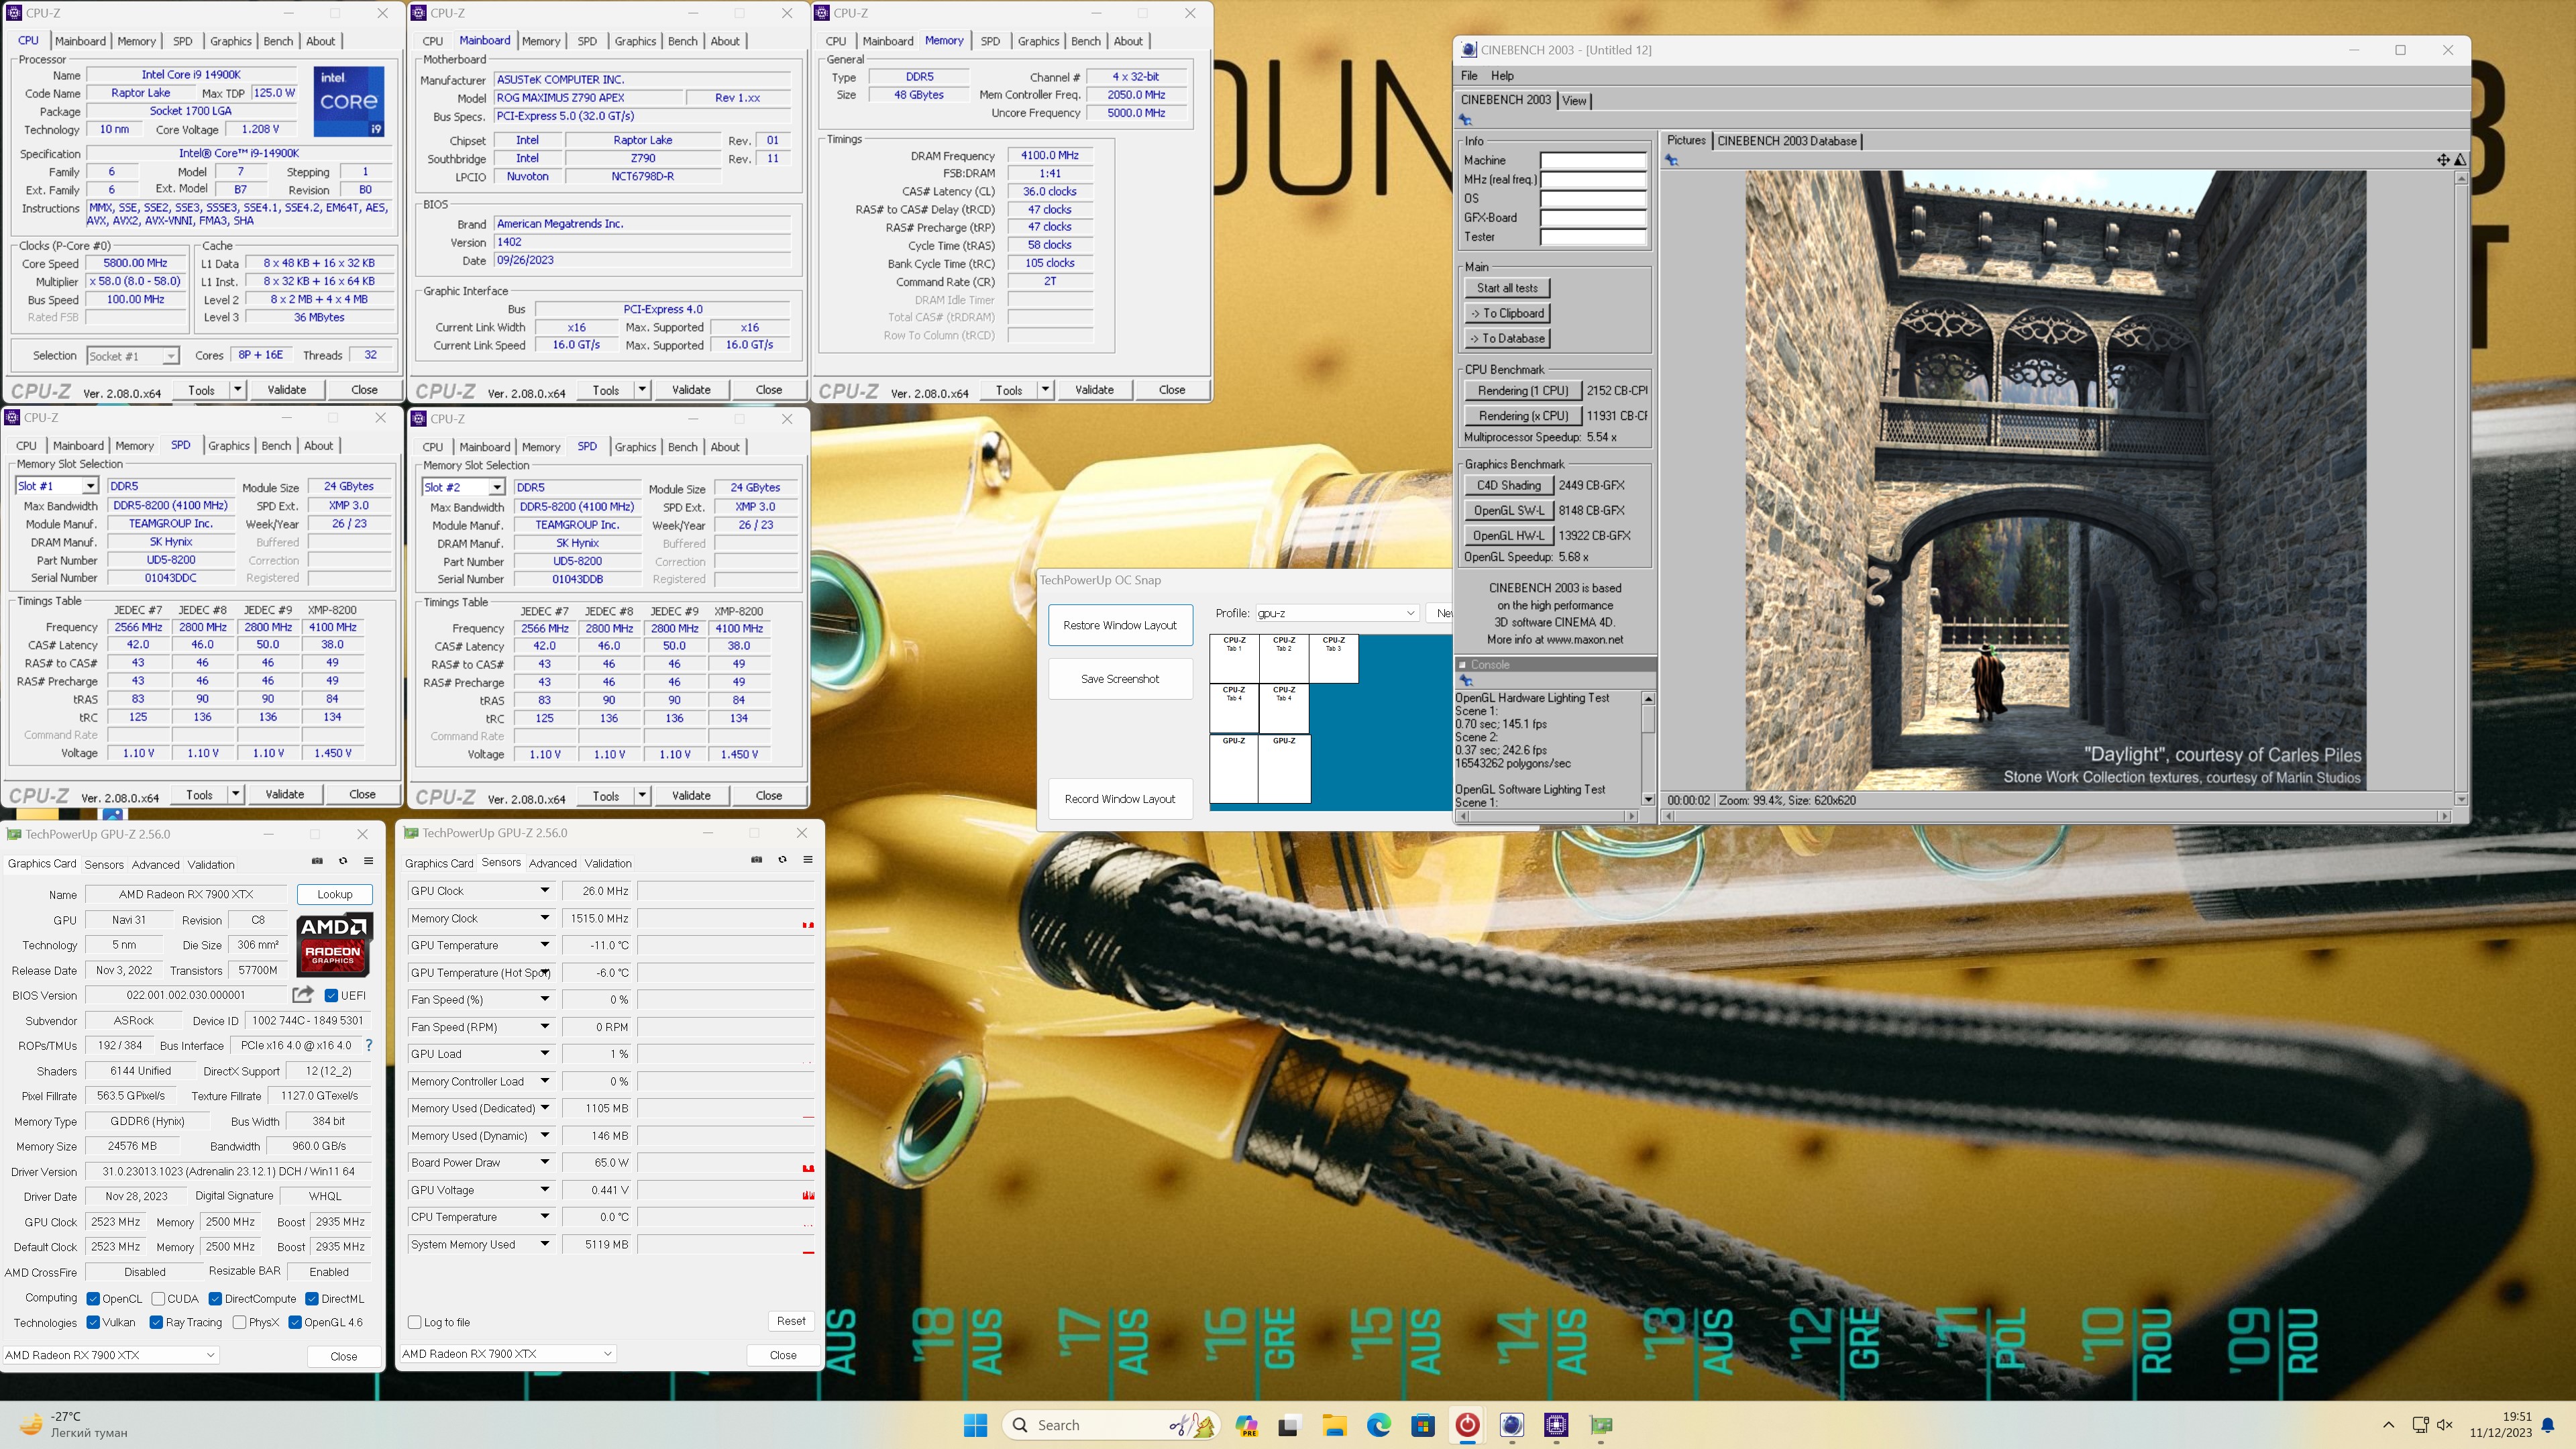The width and height of the screenshot is (2576, 1449).
Task: Open Windows Start menu
Action: click(x=975, y=1425)
